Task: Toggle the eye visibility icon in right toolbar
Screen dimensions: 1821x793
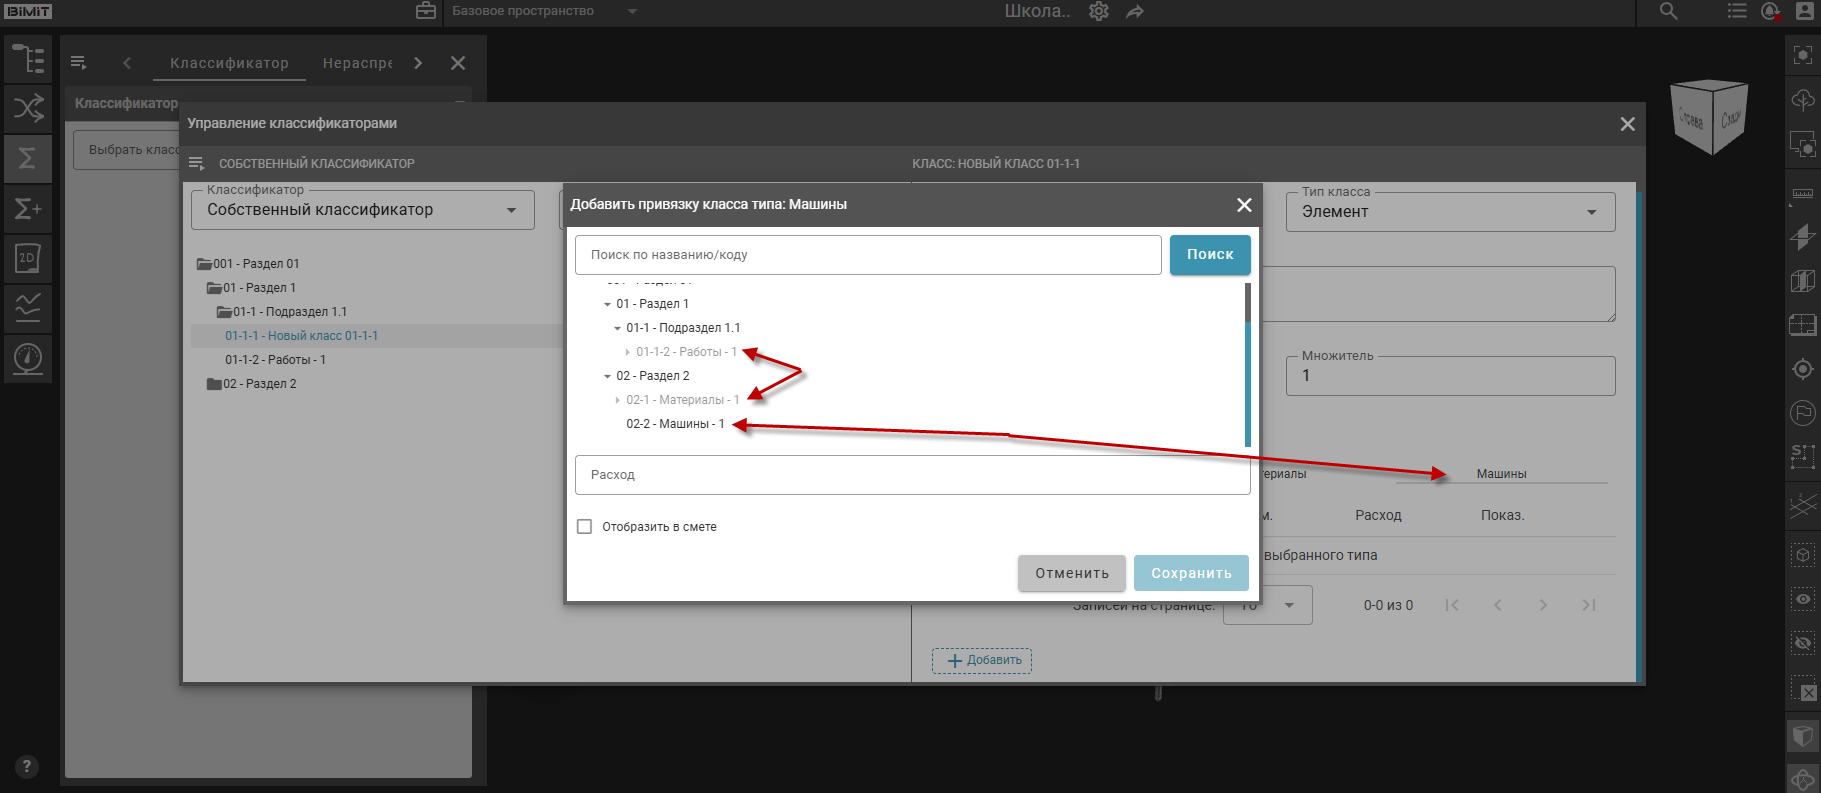Action: tap(1802, 599)
